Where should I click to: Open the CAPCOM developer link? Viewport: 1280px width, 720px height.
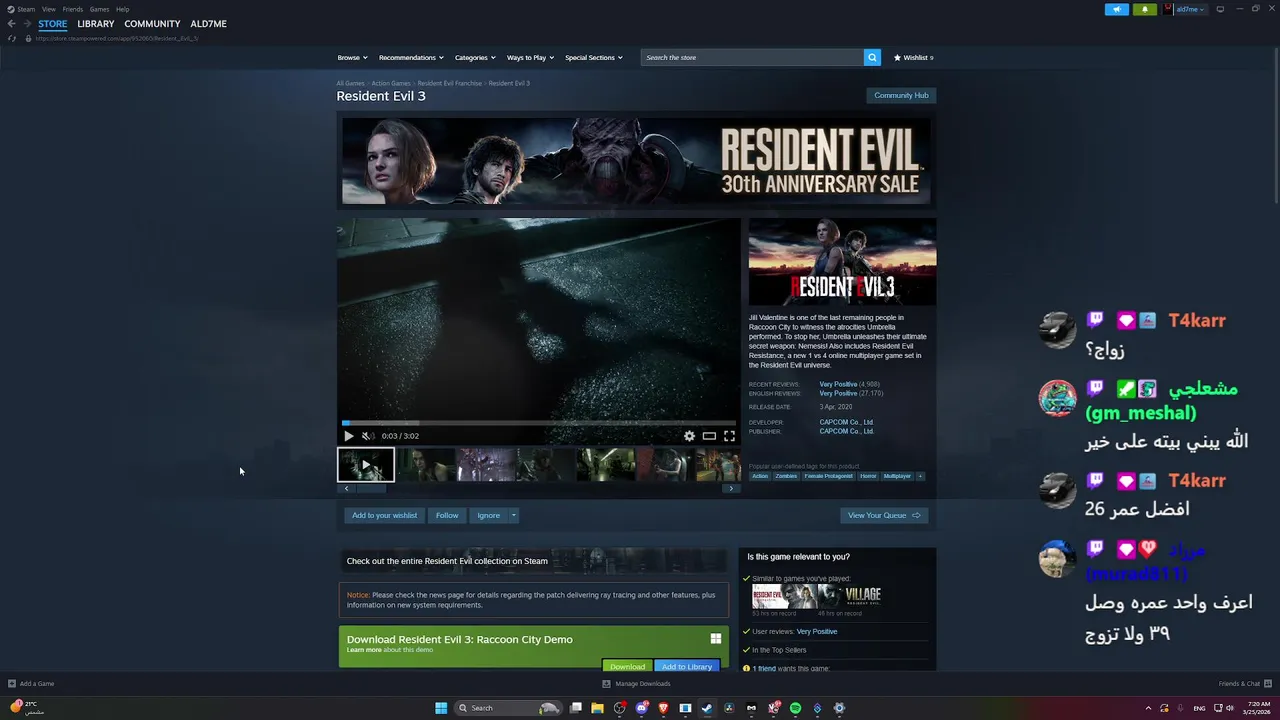(846, 422)
